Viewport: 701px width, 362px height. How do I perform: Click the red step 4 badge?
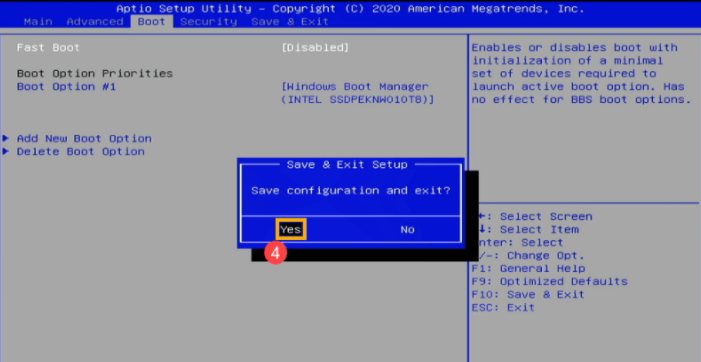coord(275,253)
